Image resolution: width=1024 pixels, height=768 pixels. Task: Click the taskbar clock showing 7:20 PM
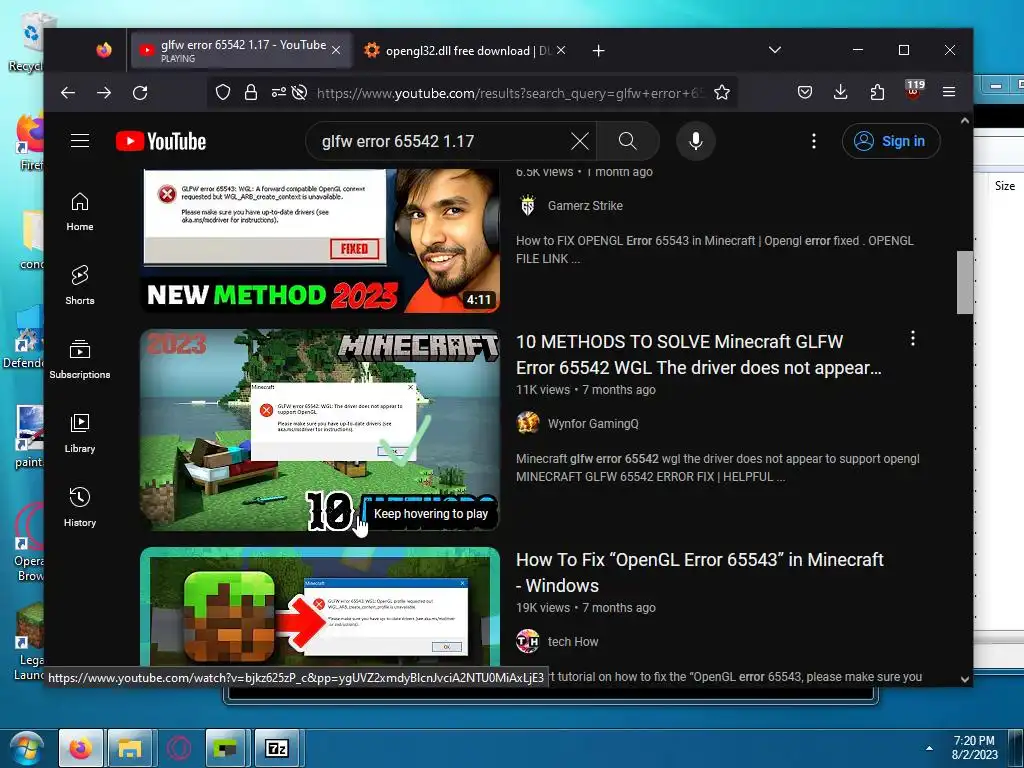pos(974,748)
